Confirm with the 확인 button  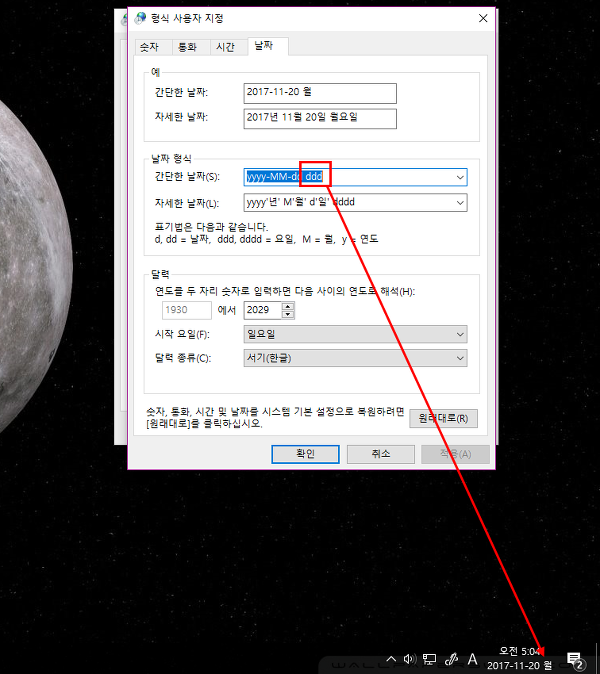(x=305, y=454)
